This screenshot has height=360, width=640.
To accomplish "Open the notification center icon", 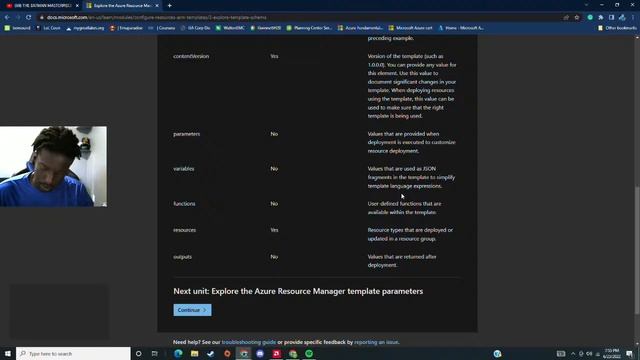I will click(x=629, y=353).
